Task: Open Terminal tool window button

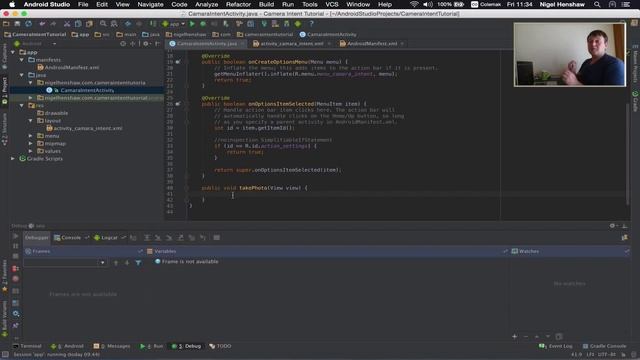Action: [x=27, y=346]
